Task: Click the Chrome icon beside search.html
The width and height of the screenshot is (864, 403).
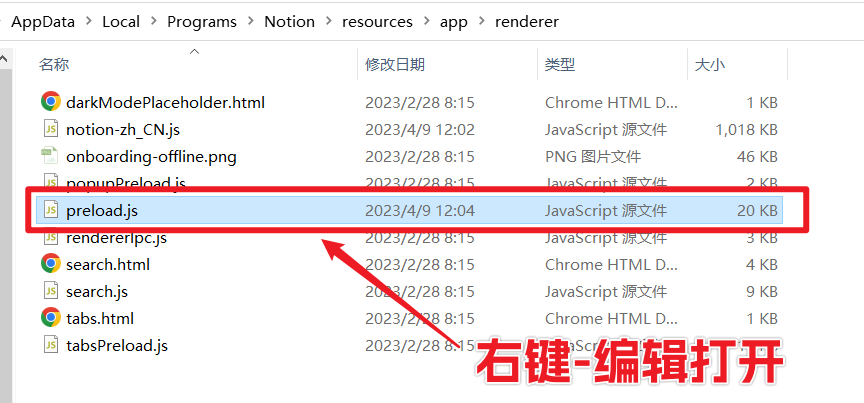Action: (51, 264)
